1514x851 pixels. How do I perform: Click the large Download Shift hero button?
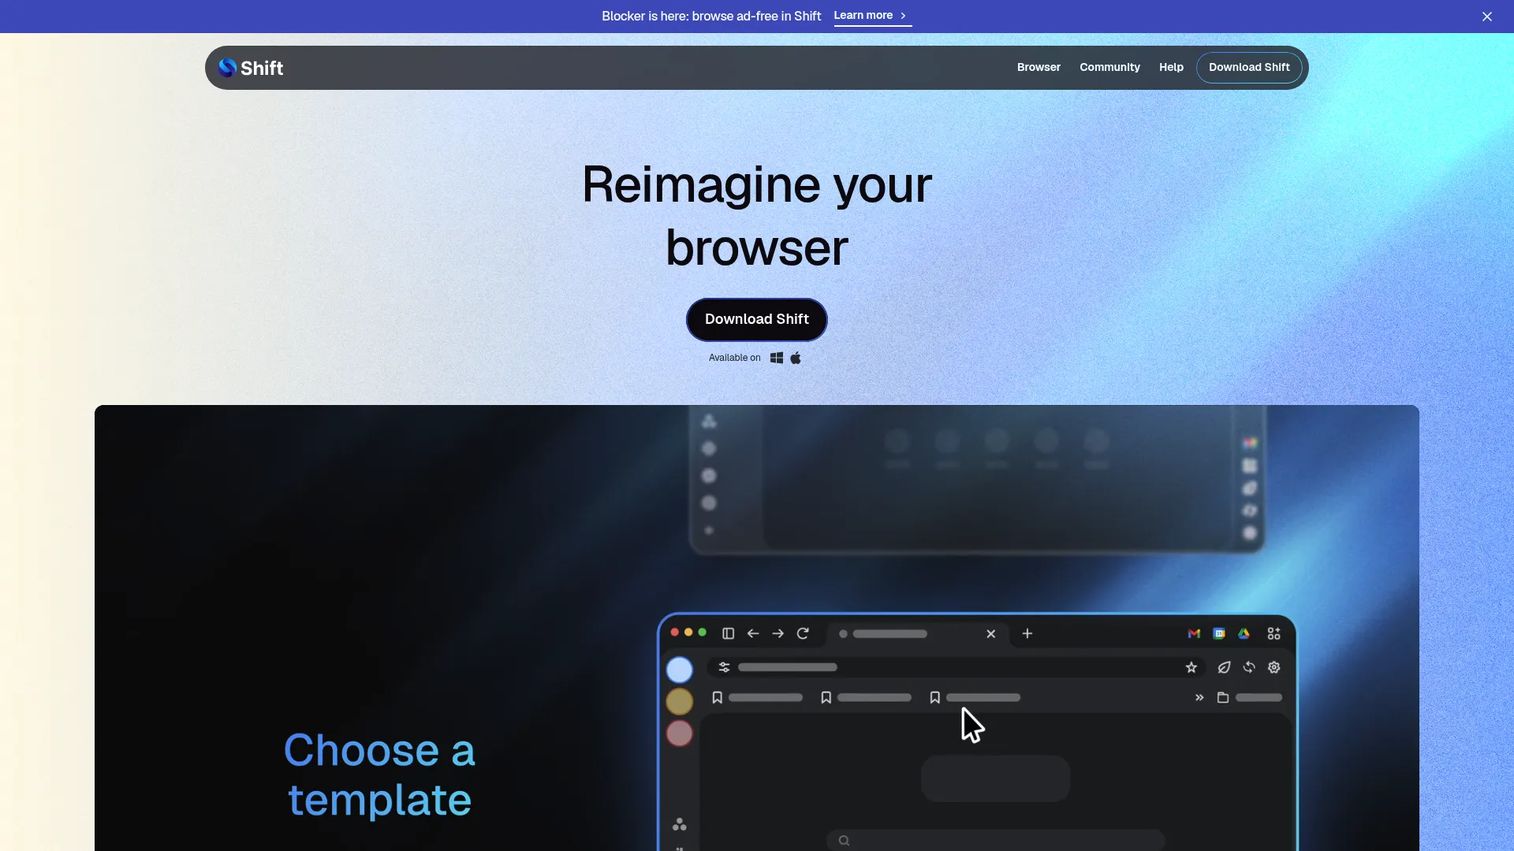(x=757, y=319)
